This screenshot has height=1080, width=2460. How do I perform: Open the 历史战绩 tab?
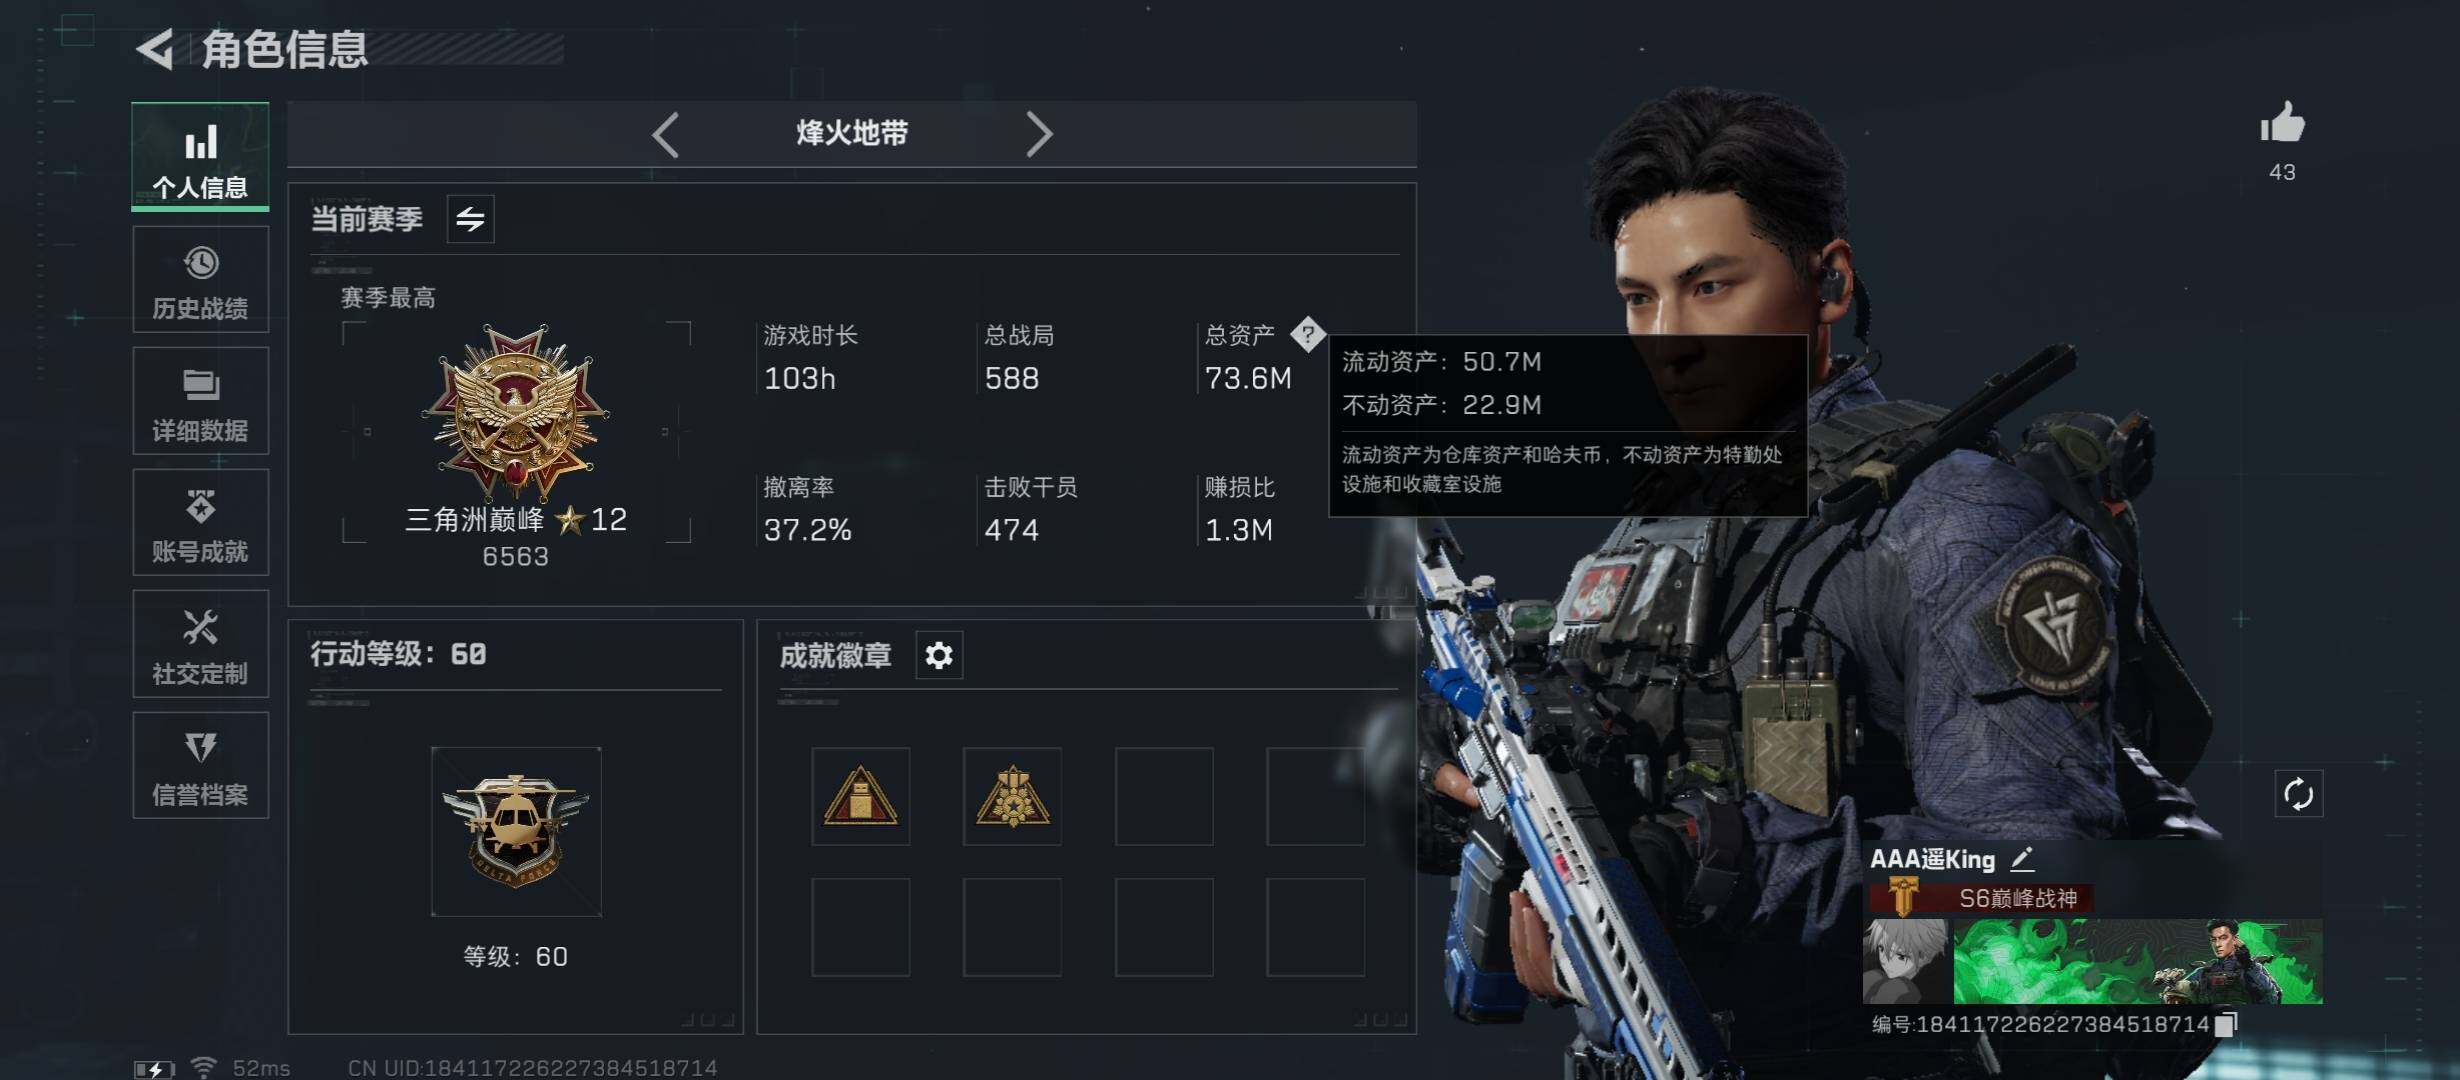(x=200, y=279)
